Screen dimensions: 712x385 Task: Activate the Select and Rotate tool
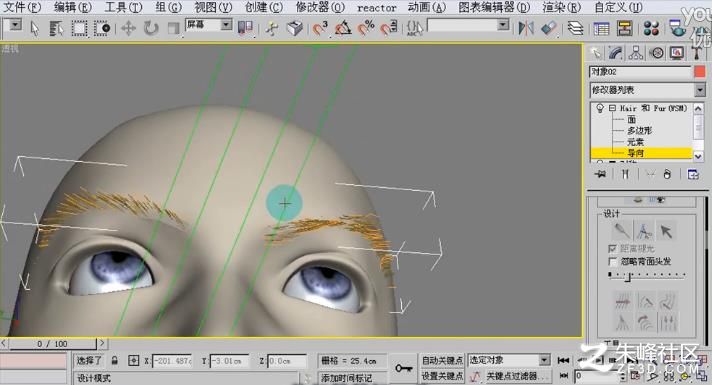tap(151, 29)
